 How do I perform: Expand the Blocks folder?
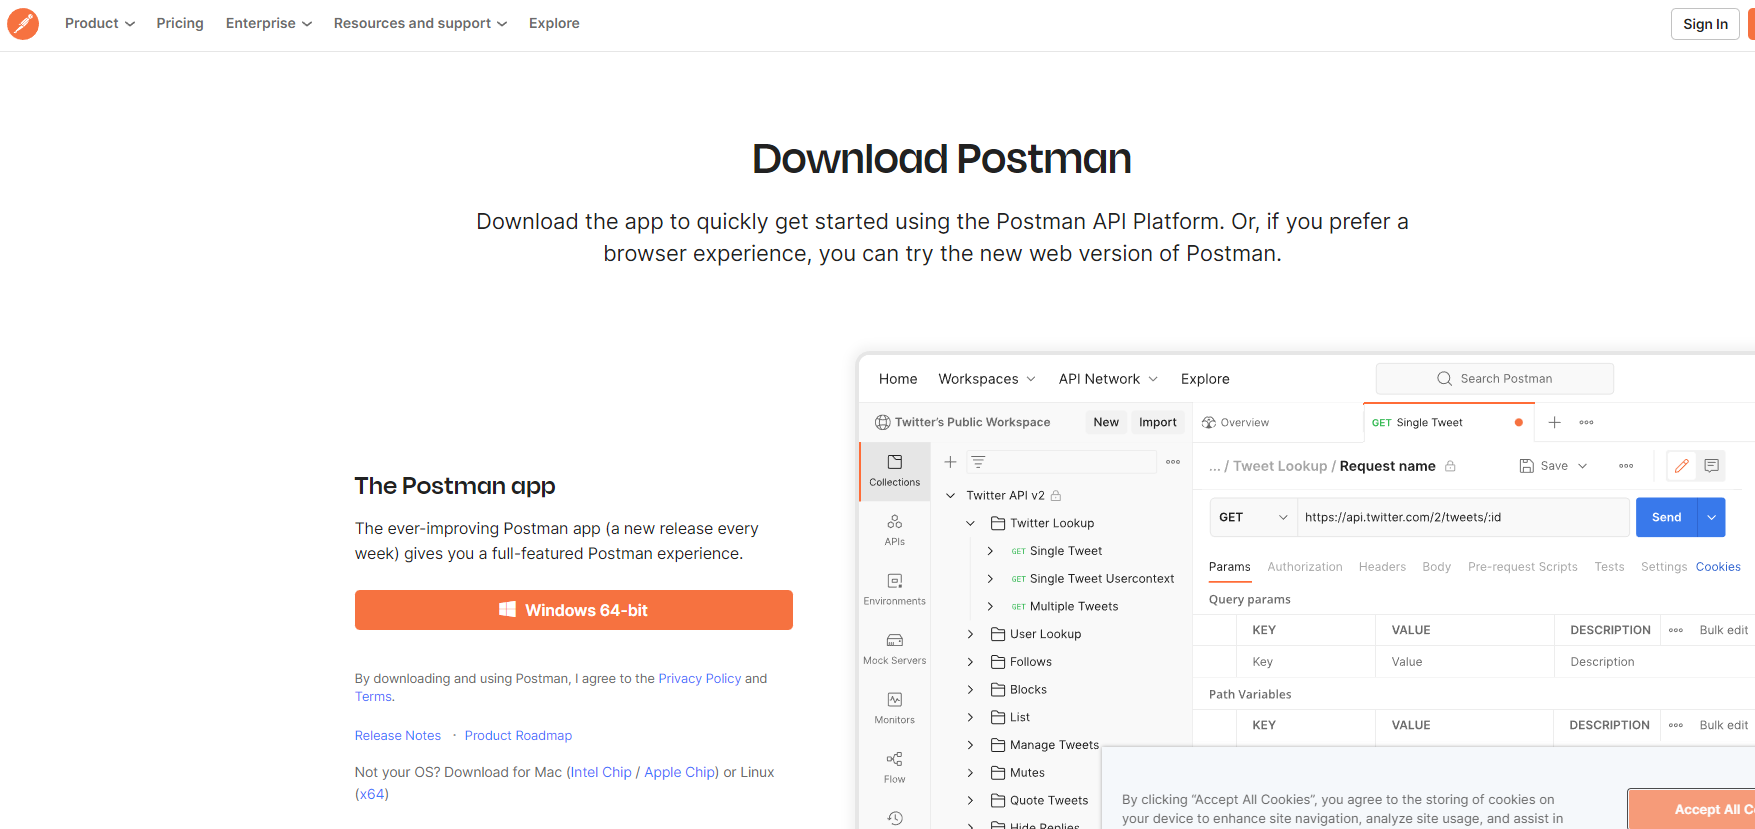pos(971,690)
